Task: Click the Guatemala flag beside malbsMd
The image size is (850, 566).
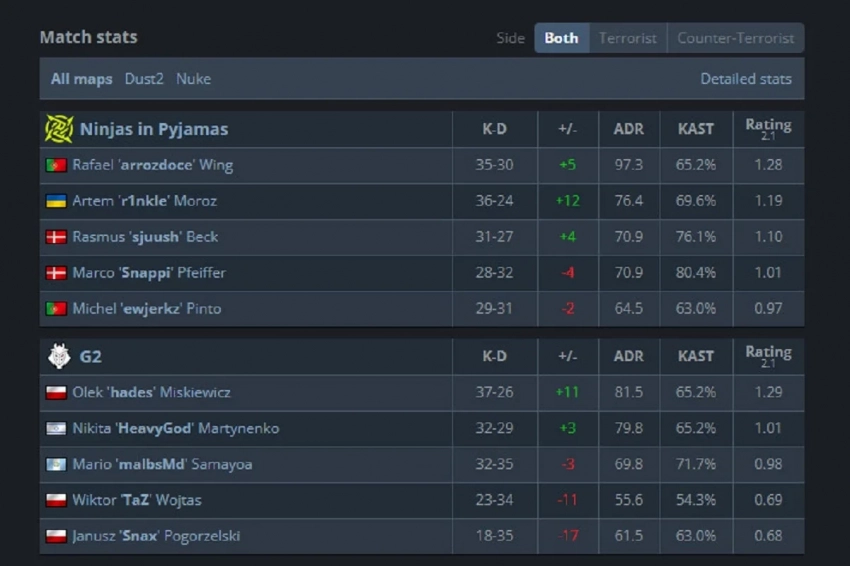Action: click(56, 464)
